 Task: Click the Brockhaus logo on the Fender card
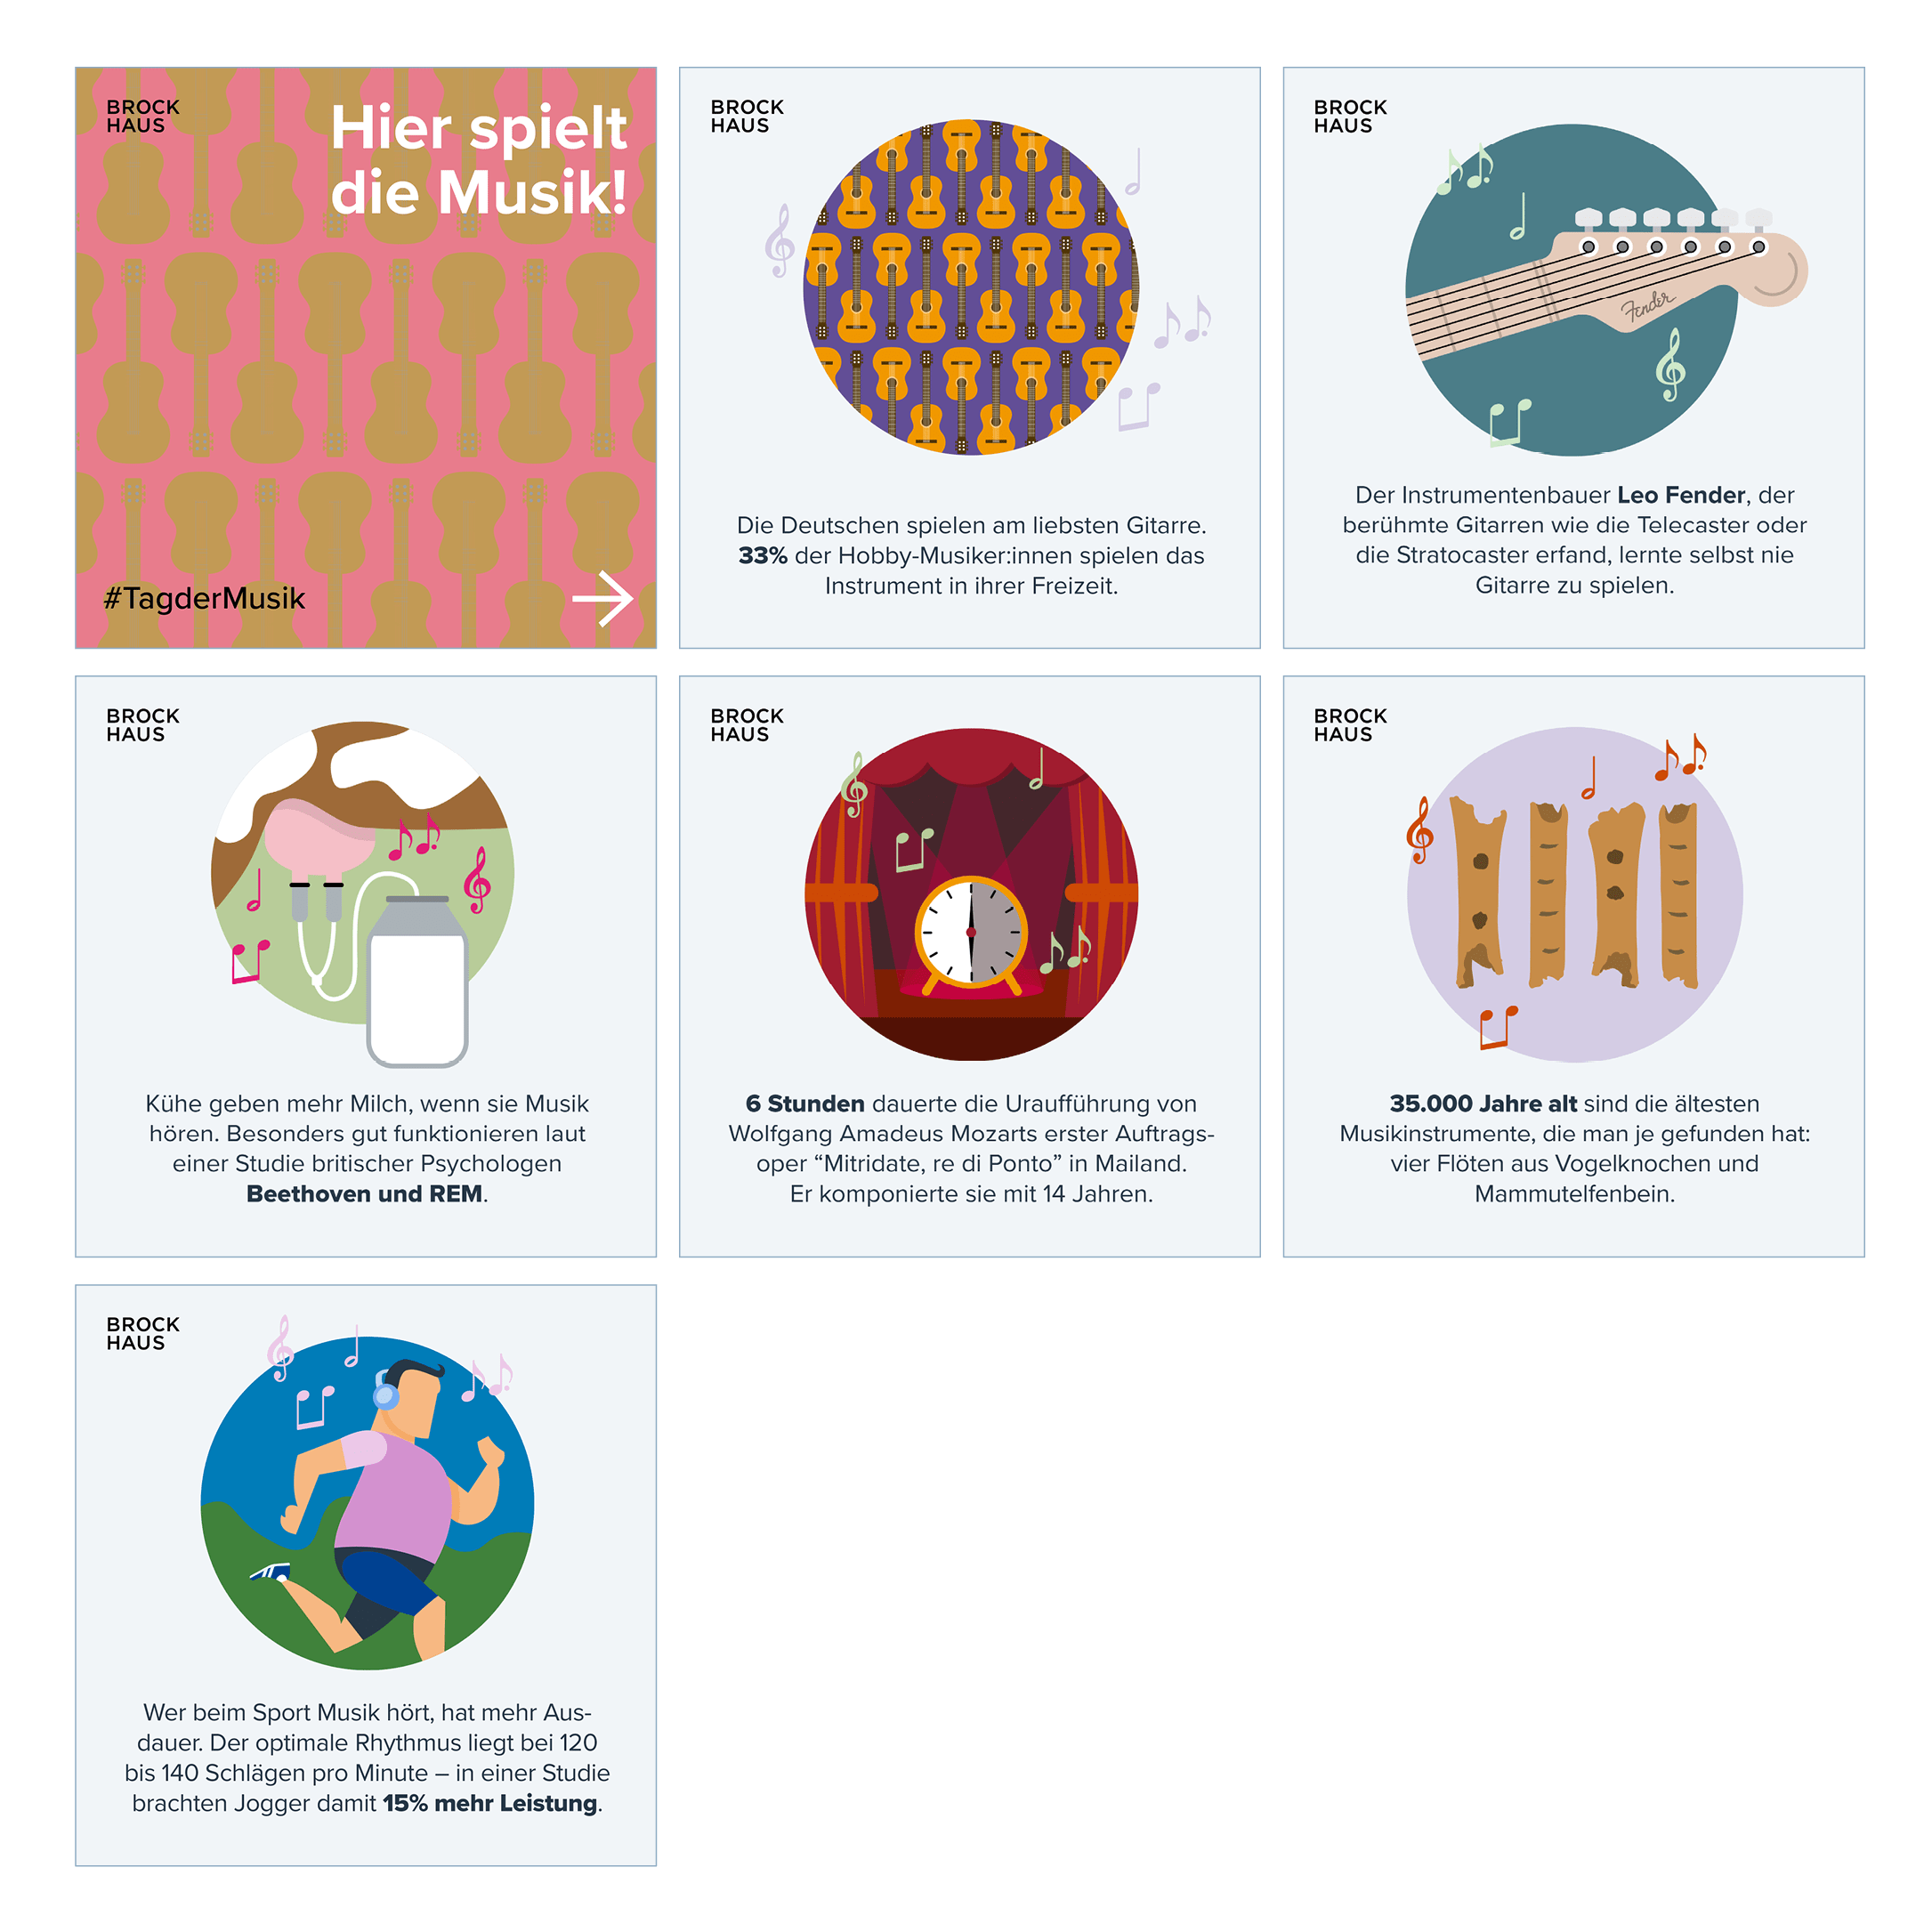[1350, 116]
